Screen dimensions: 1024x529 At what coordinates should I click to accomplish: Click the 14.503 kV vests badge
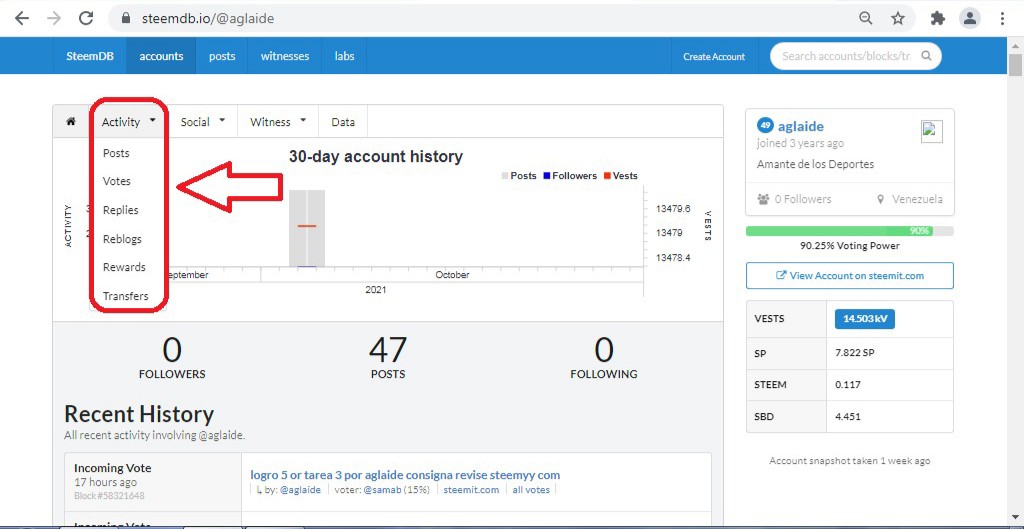pyautogui.click(x=865, y=319)
